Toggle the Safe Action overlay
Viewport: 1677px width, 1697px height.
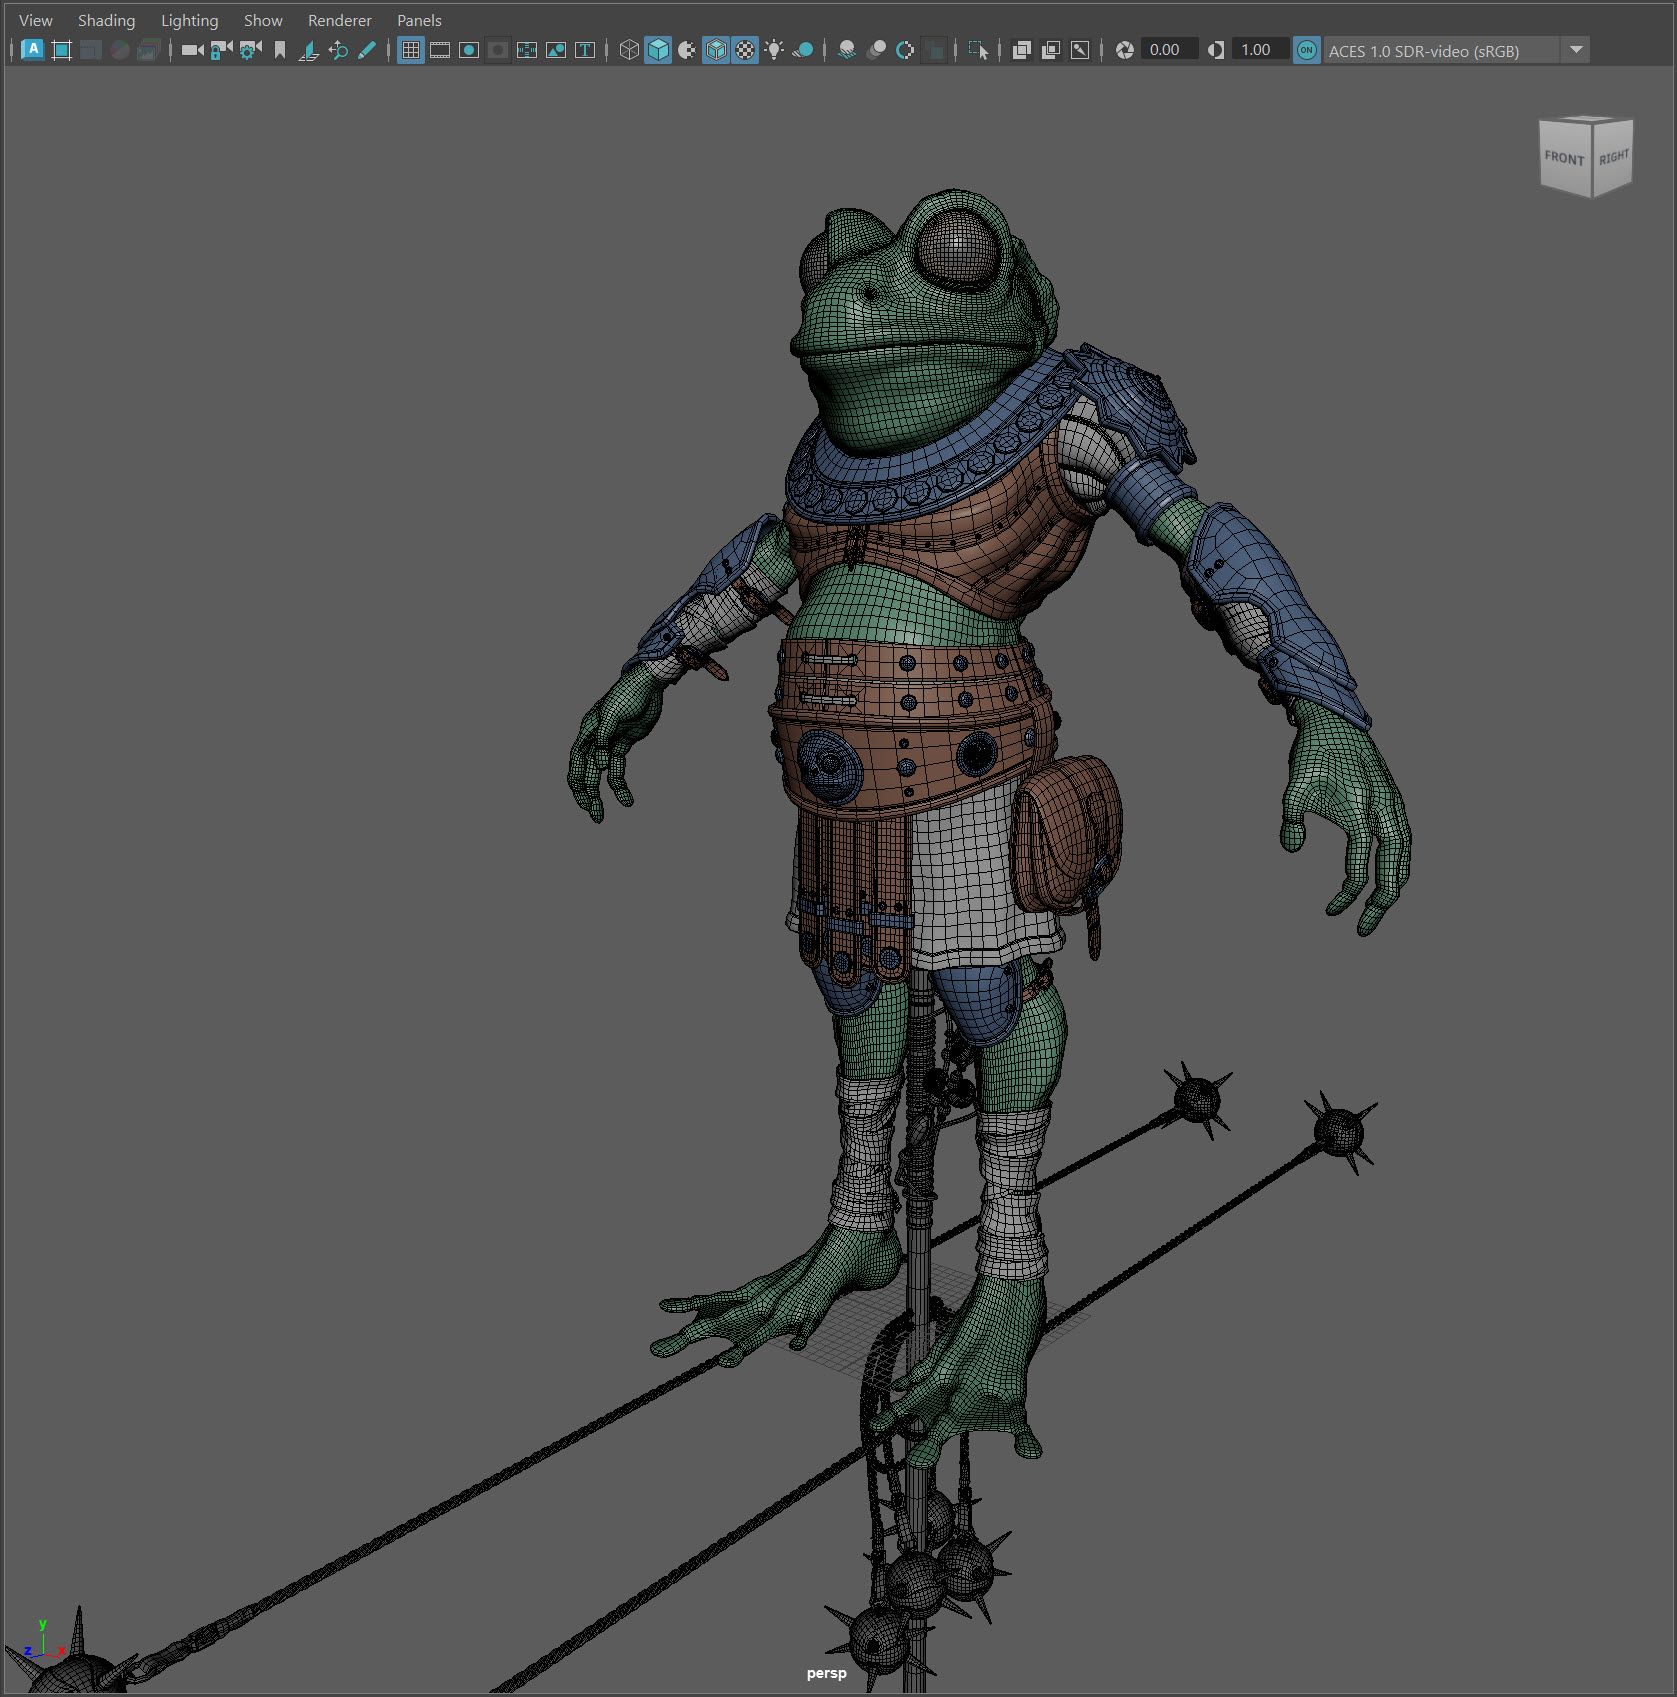pos(556,50)
